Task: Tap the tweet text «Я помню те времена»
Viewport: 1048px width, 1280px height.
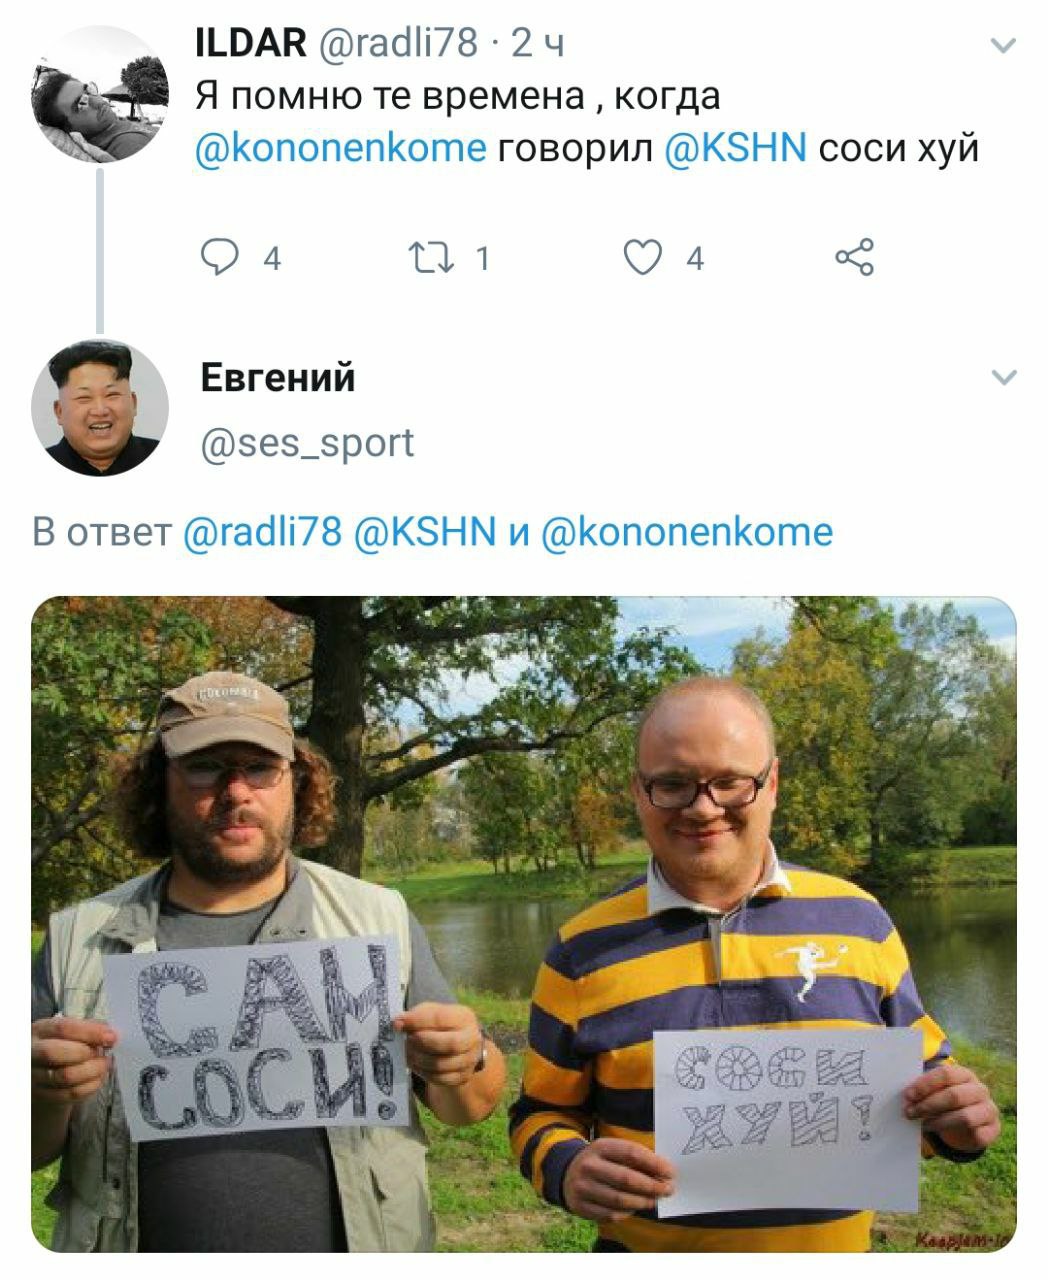Action: [x=390, y=95]
